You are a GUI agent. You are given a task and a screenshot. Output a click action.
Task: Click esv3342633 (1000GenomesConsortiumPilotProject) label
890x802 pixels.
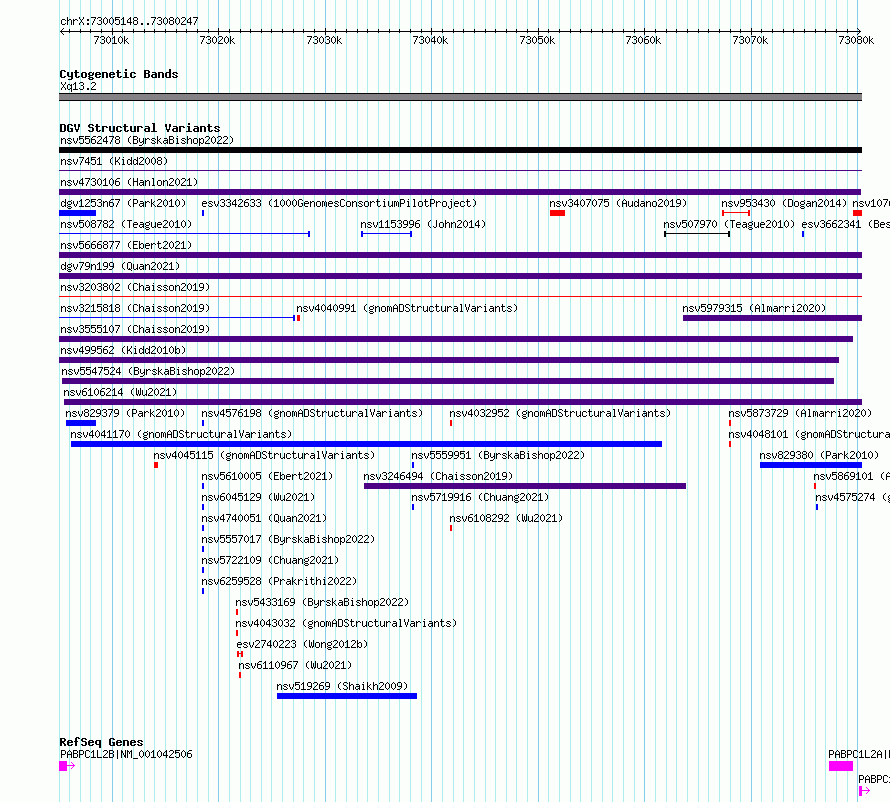pos(339,203)
